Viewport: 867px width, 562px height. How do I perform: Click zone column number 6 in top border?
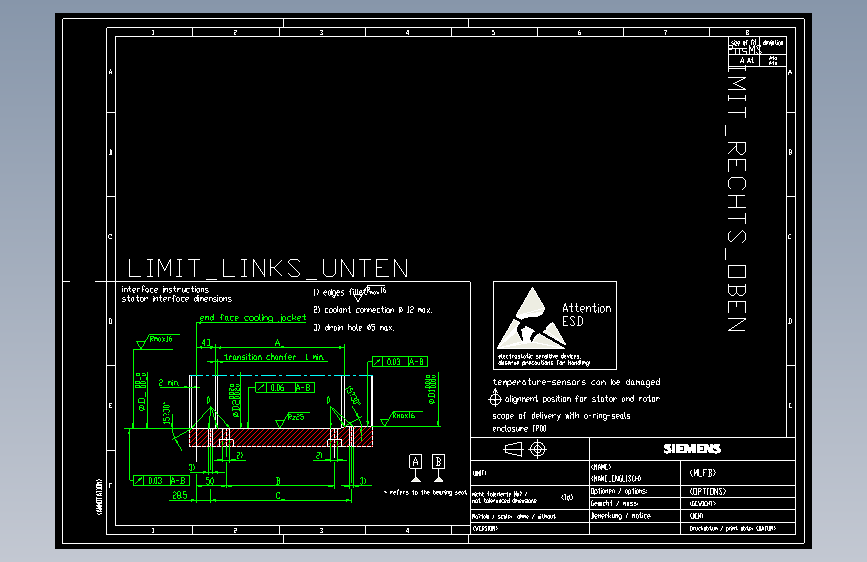[x=579, y=33]
